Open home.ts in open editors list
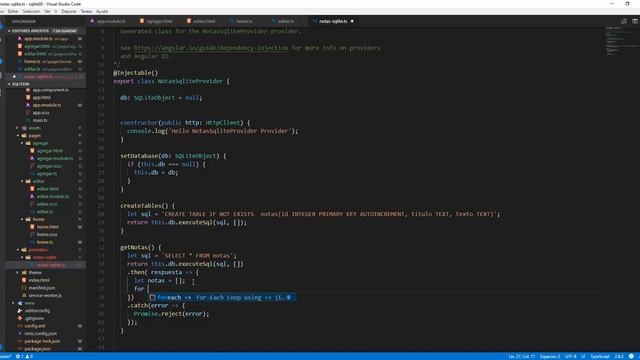The width and height of the screenshot is (640, 360). 46,62
